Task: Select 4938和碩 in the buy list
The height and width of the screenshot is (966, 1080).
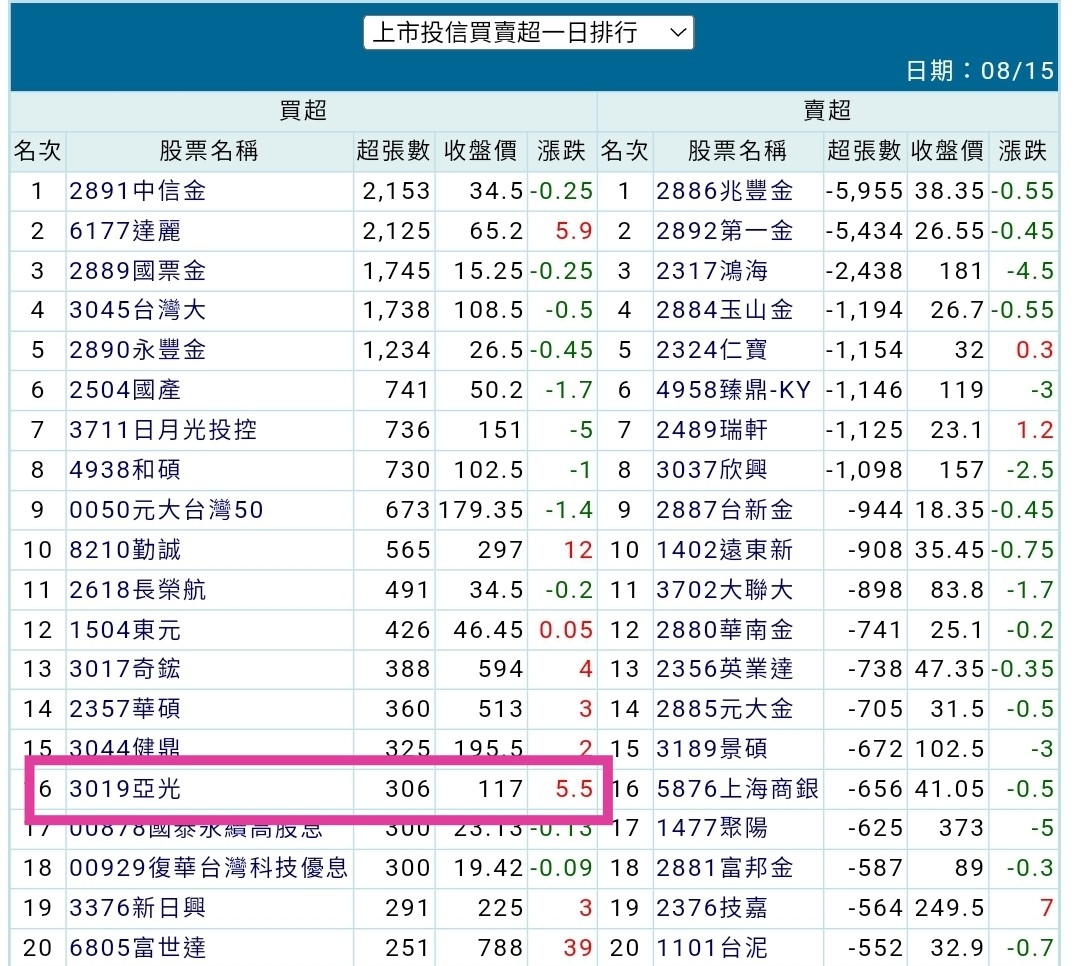Action: tap(125, 470)
